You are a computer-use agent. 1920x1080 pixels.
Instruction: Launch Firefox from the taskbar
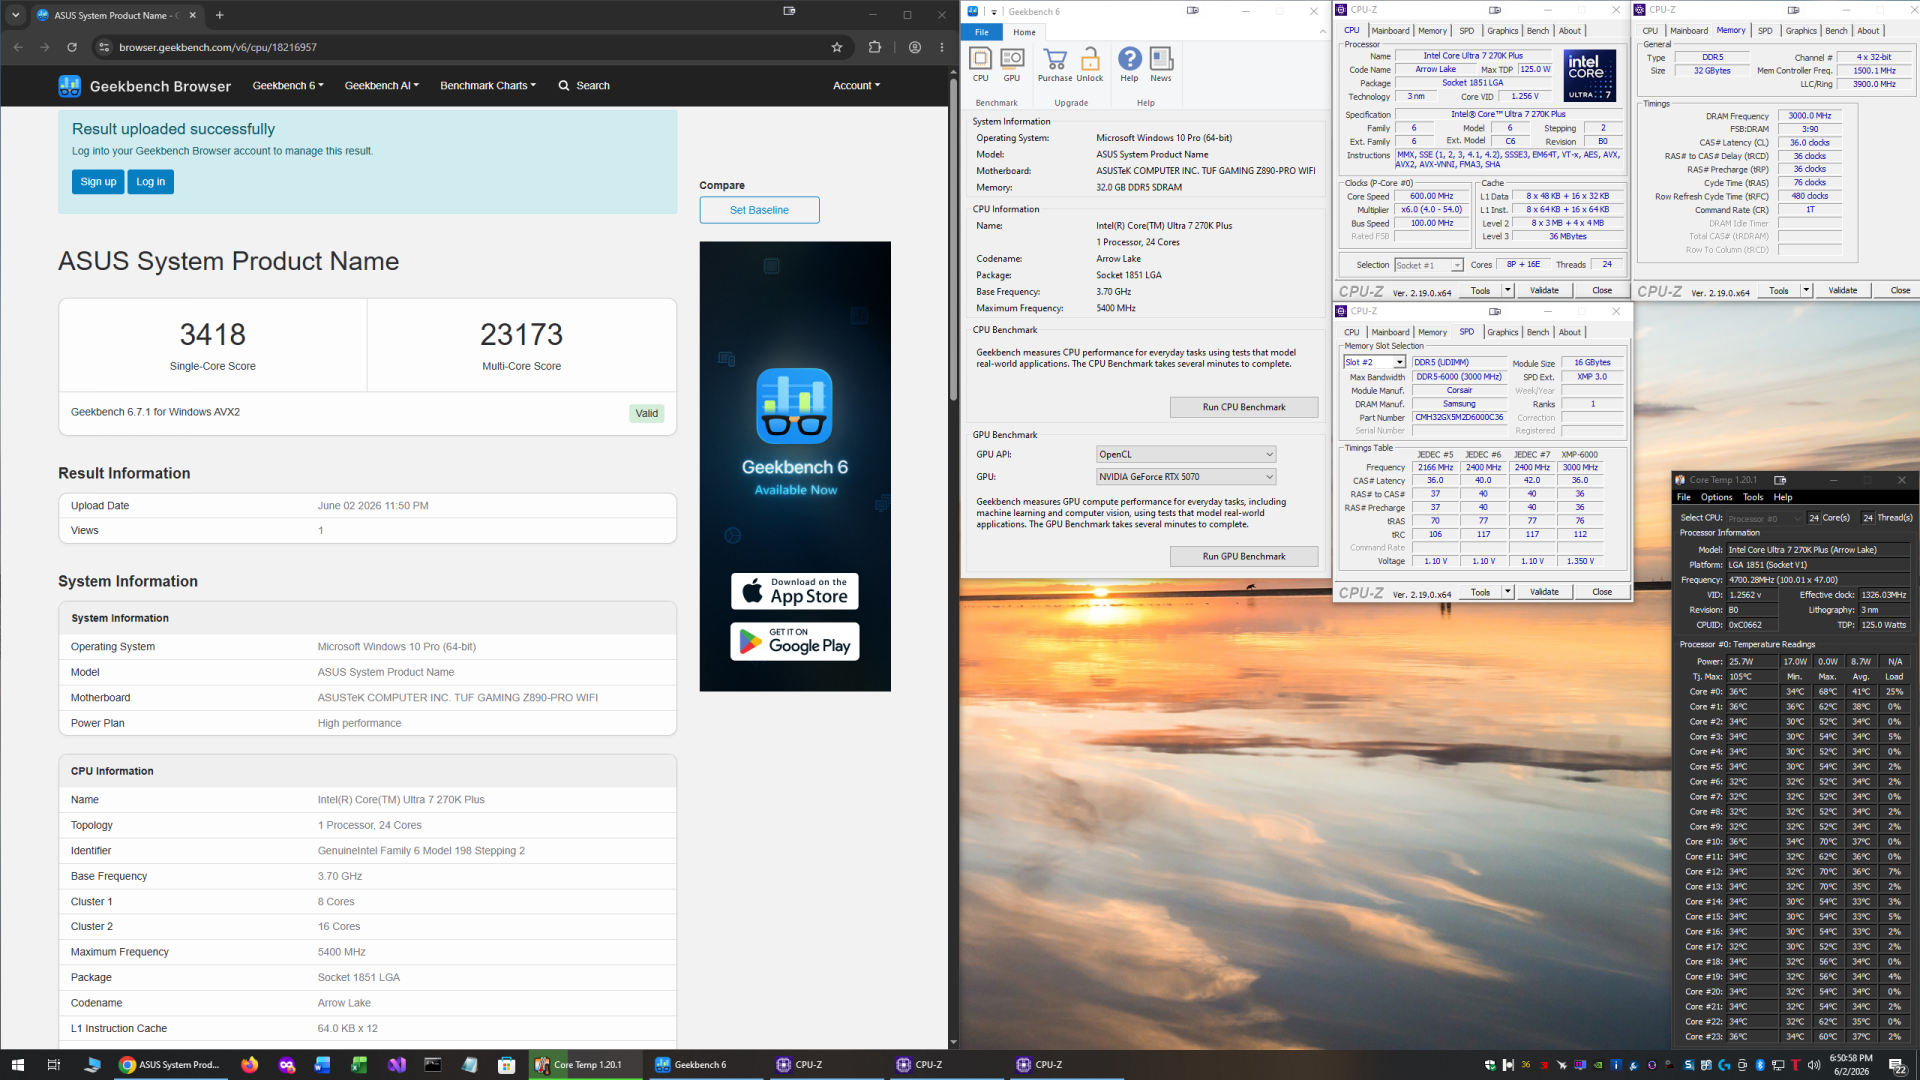250,1065
